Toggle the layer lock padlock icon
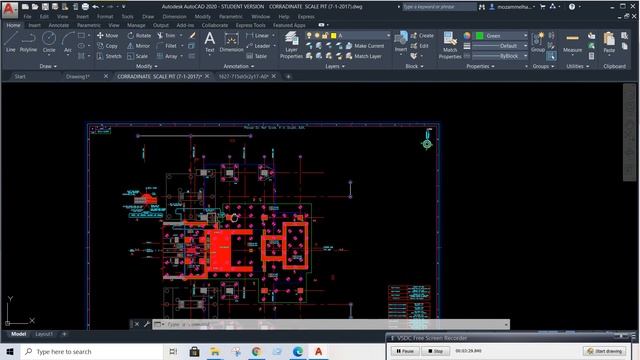 coord(325,36)
